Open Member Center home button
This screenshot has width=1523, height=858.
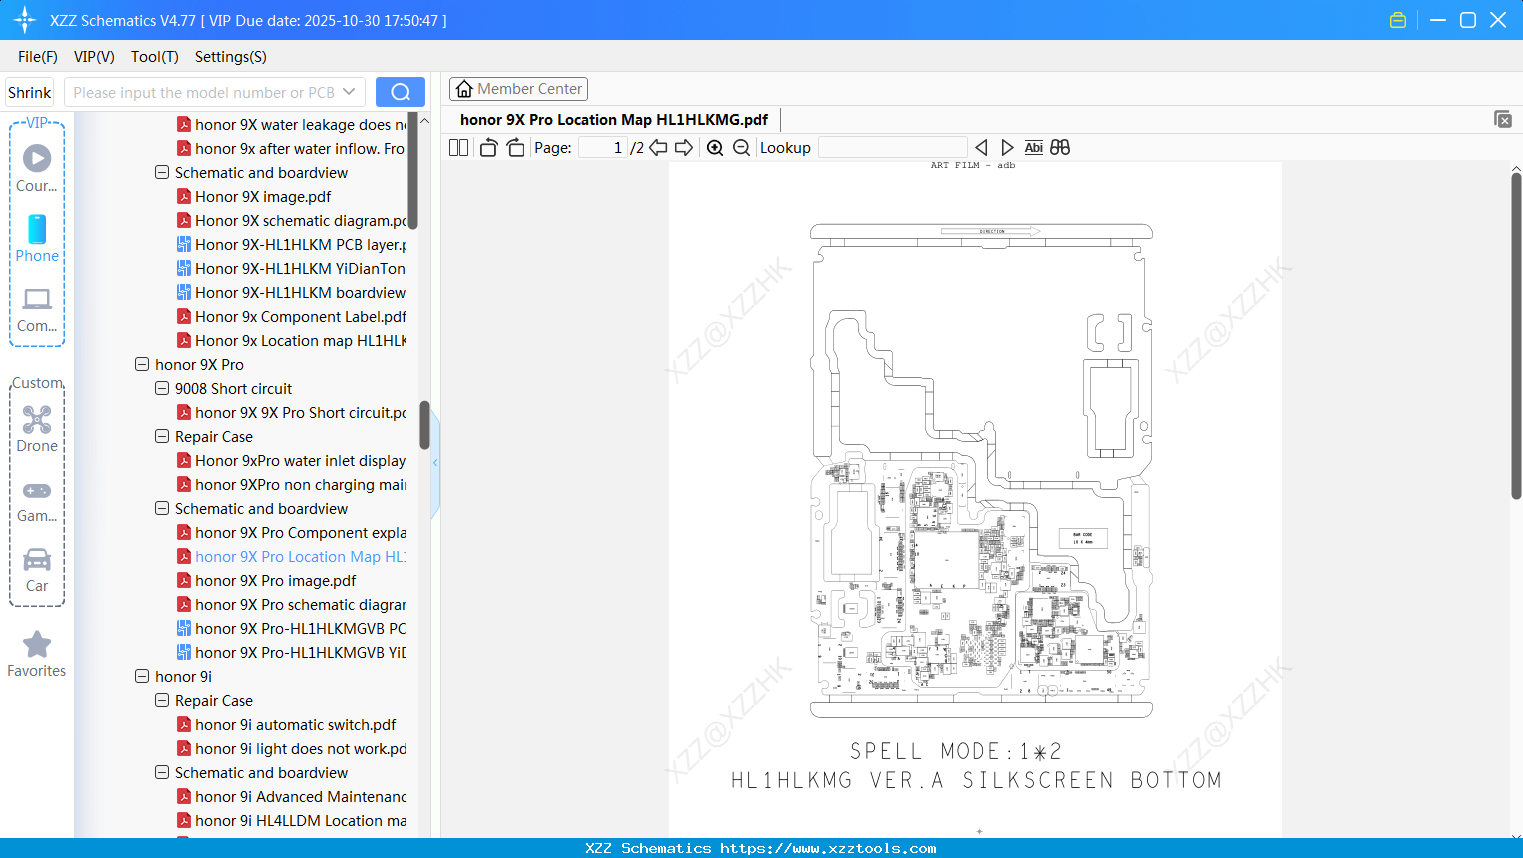coord(518,89)
